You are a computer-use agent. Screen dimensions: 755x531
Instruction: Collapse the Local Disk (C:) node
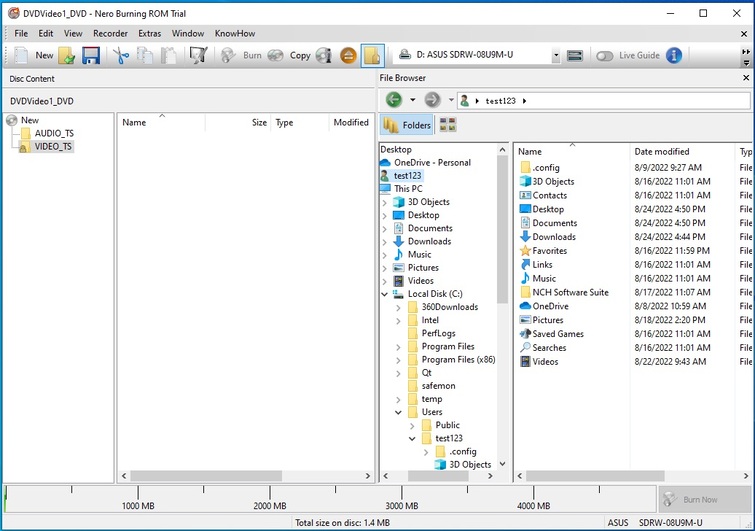(x=384, y=294)
